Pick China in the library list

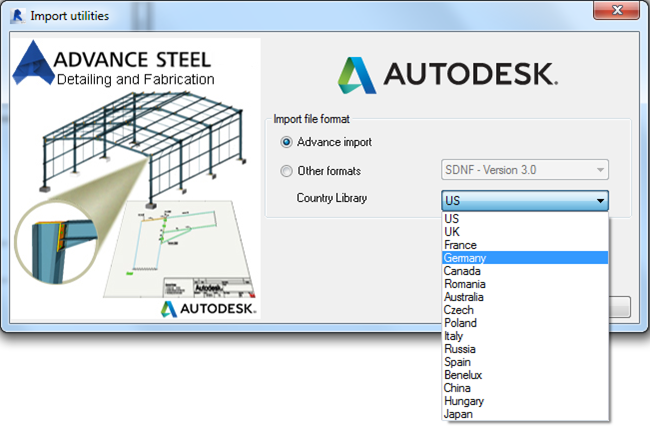(x=525, y=388)
